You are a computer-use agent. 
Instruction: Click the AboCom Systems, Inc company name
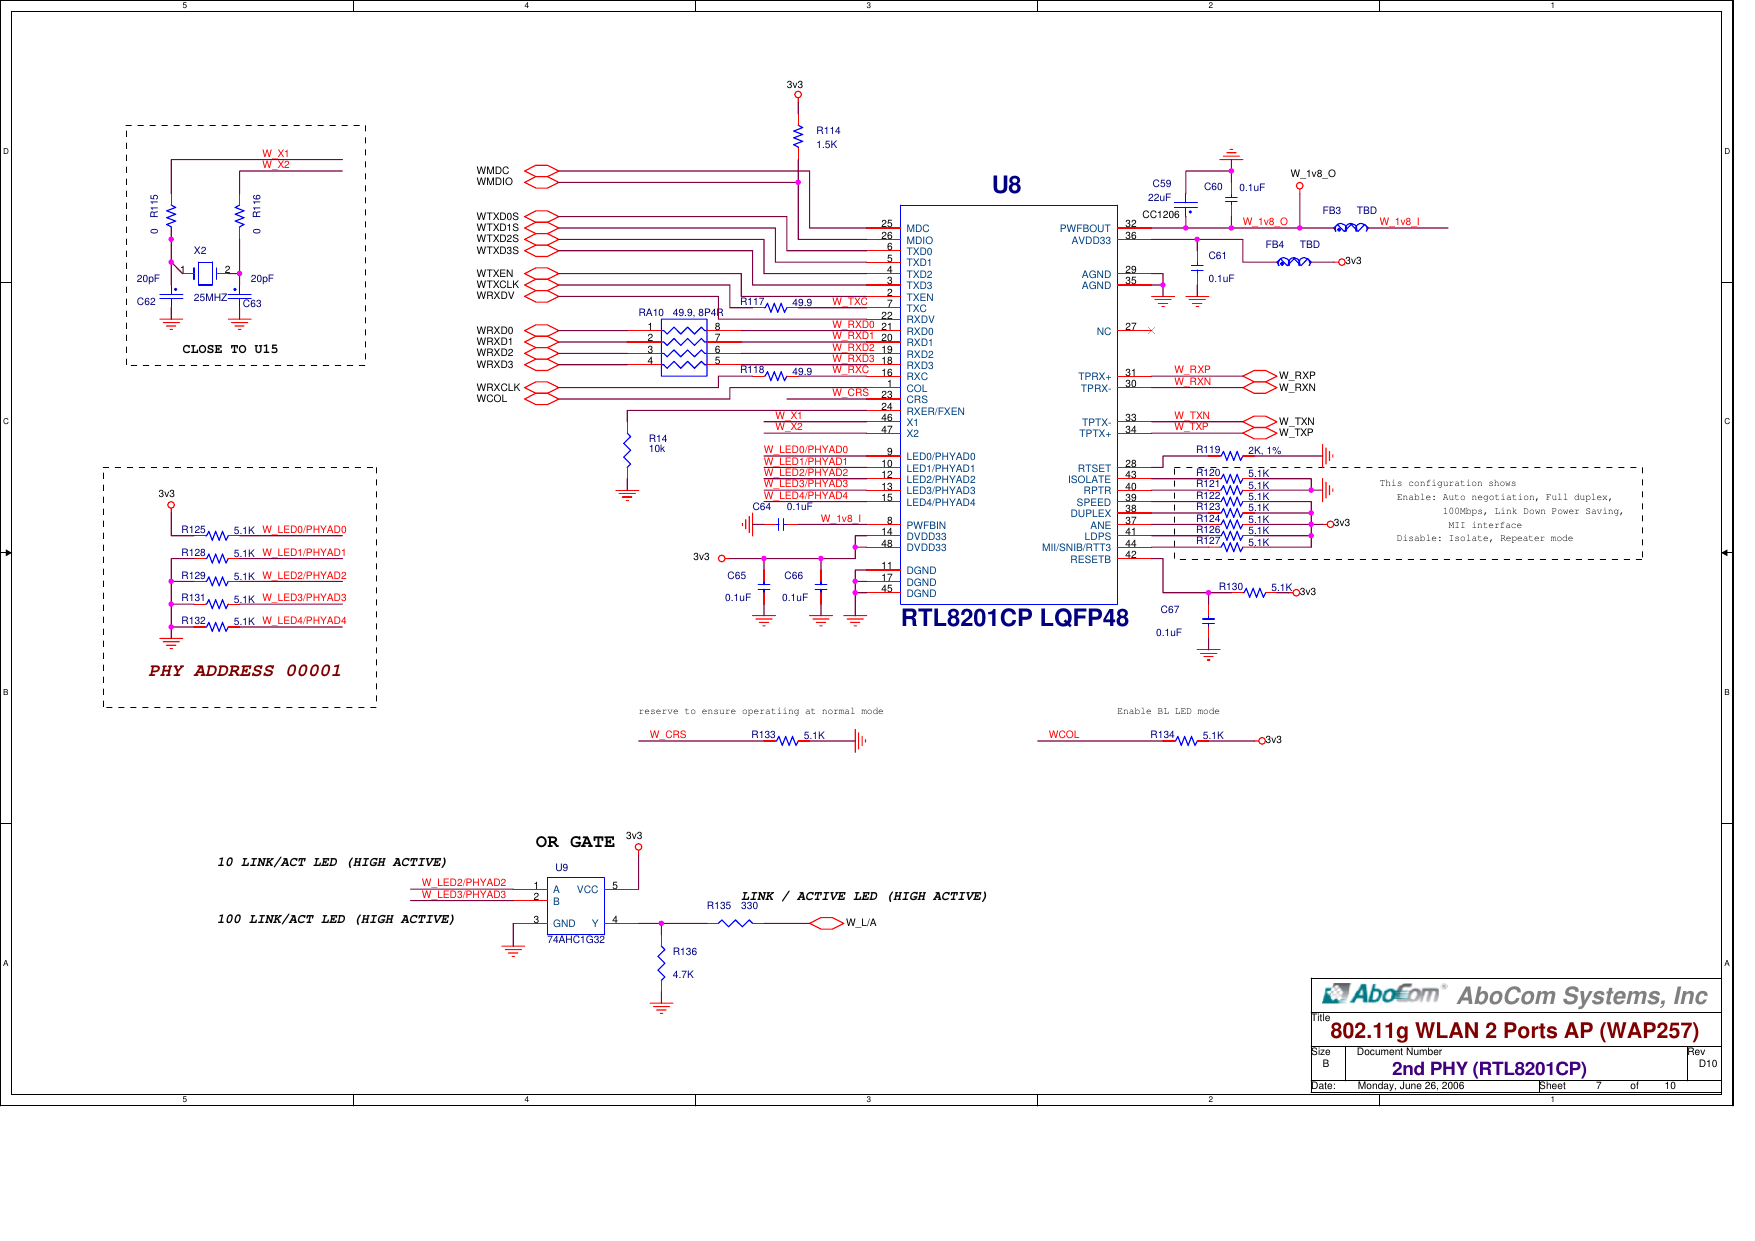pos(1582,996)
